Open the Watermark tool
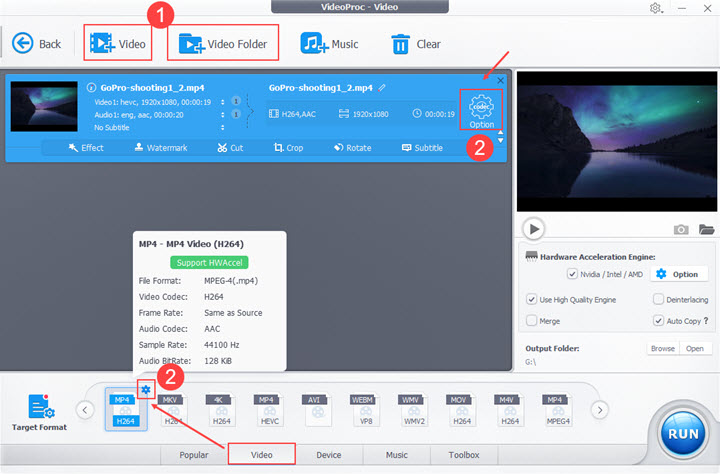This screenshot has height=474, width=720. 161,147
